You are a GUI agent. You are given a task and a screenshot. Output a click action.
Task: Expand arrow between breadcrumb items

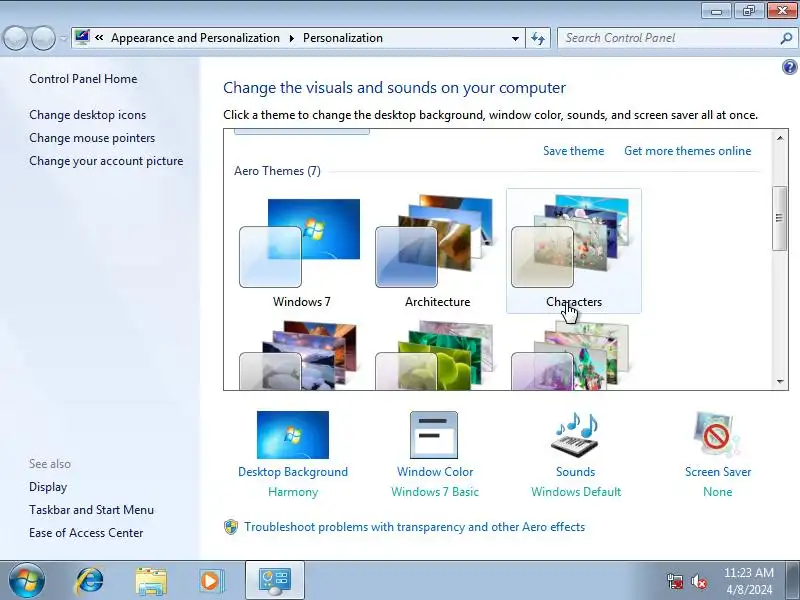point(291,38)
